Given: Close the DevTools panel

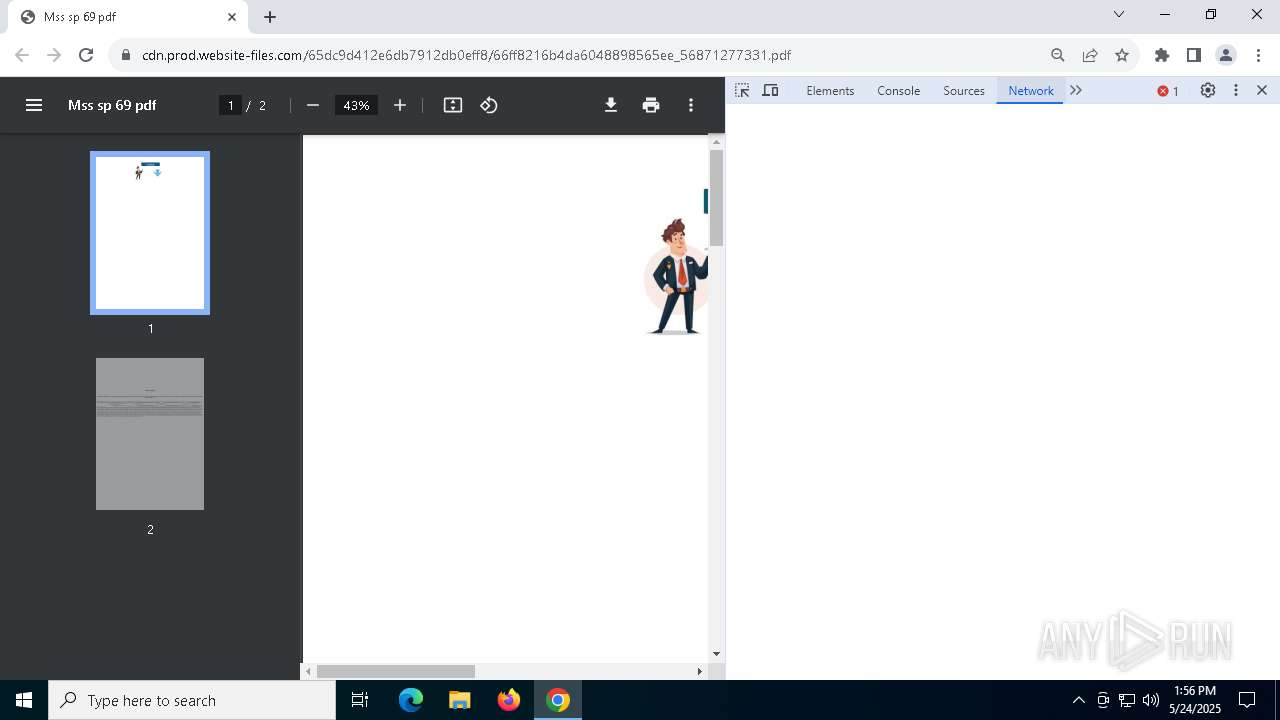Looking at the screenshot, I should click(1262, 90).
